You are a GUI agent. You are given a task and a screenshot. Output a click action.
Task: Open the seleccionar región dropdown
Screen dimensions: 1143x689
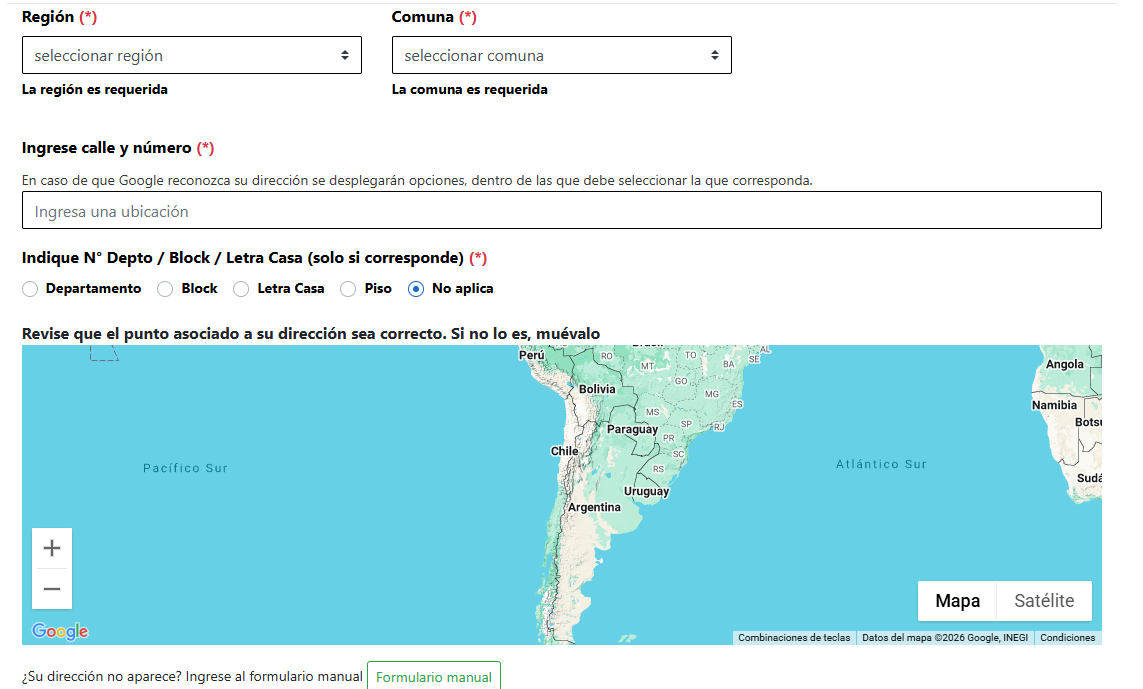tap(192, 55)
